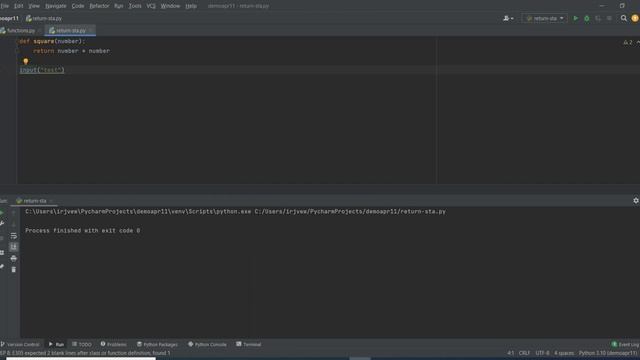Open the inspection warnings indicator showing 2
Viewport: 640px width, 360px height.
pyautogui.click(x=628, y=42)
